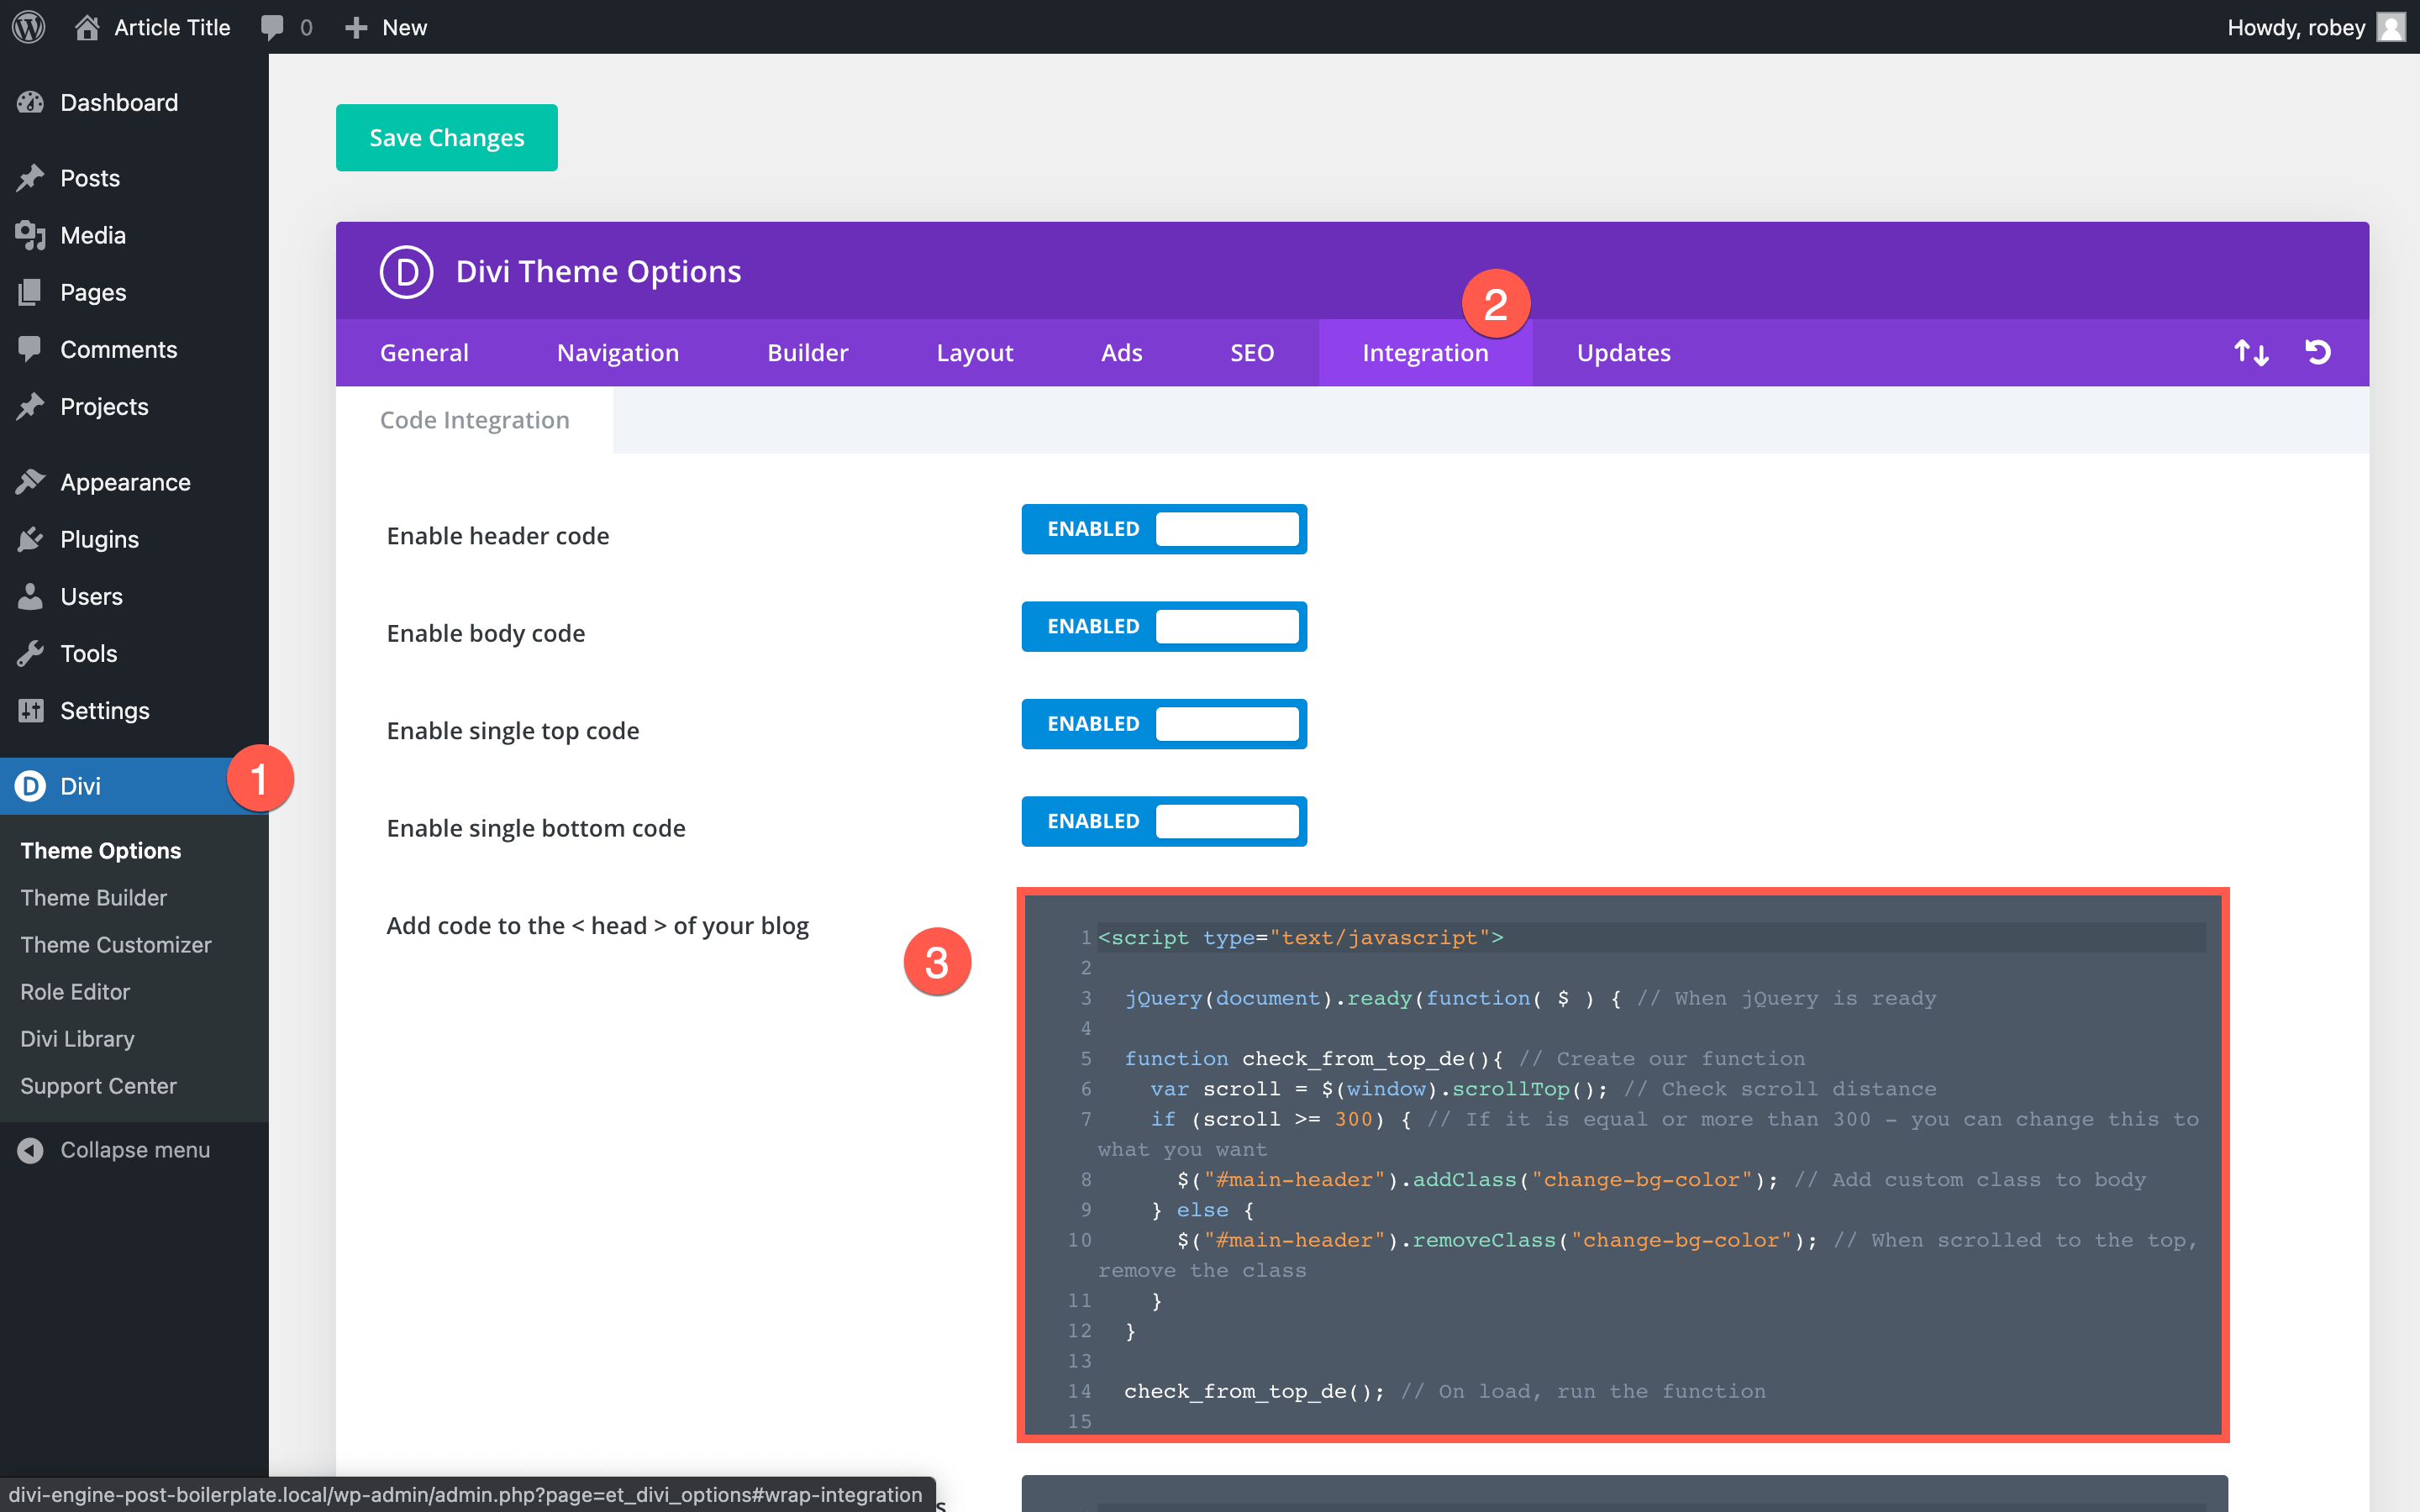The width and height of the screenshot is (2420, 1512).
Task: Click the sort/reorder arrows icon
Action: 2251,352
